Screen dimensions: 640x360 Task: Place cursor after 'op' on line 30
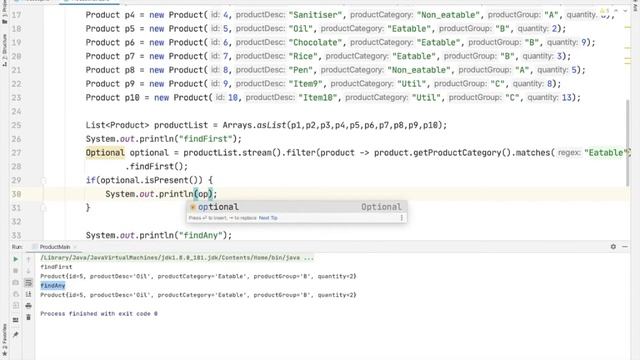coord(208,194)
